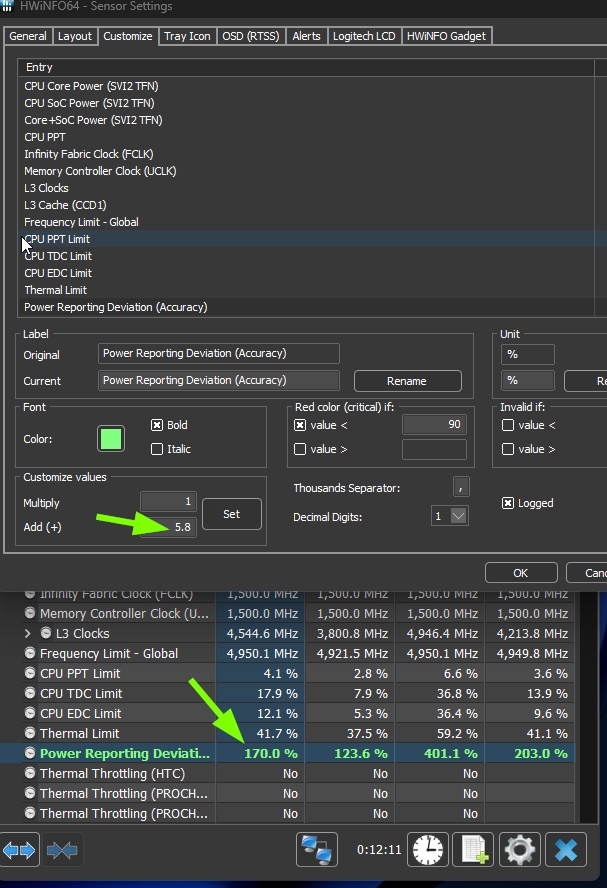Click sensor icon beside Power Reporting Deviation row
Viewport: 607px width, 888px height.
(30, 753)
